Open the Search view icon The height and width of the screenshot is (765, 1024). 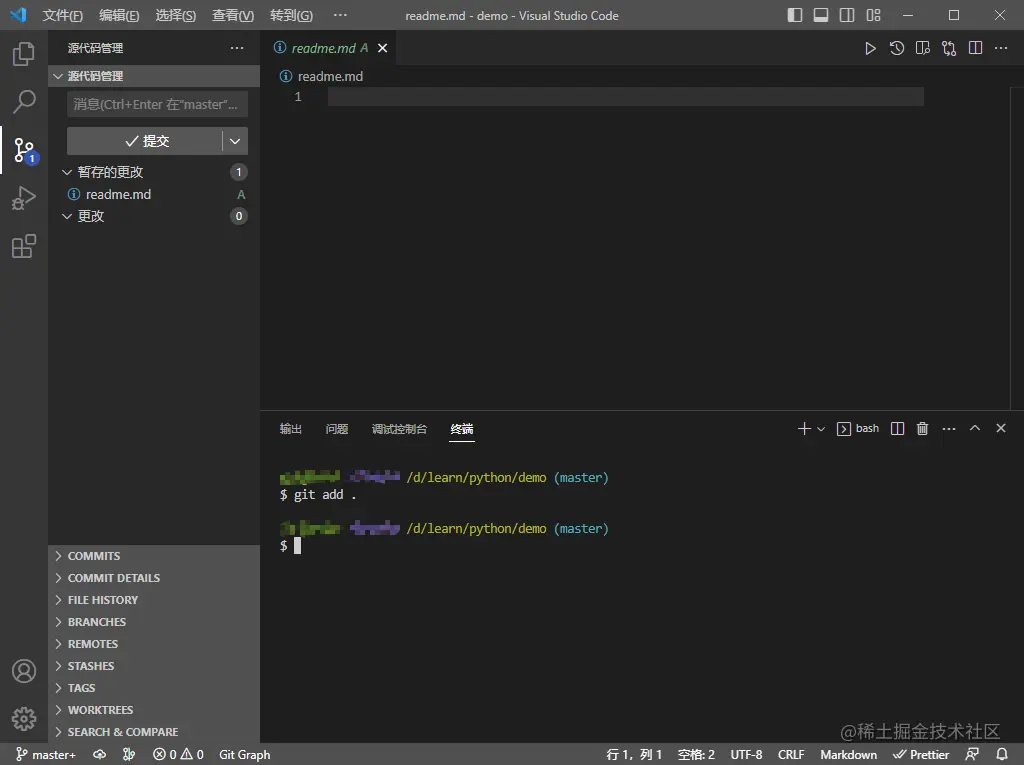click(24, 102)
